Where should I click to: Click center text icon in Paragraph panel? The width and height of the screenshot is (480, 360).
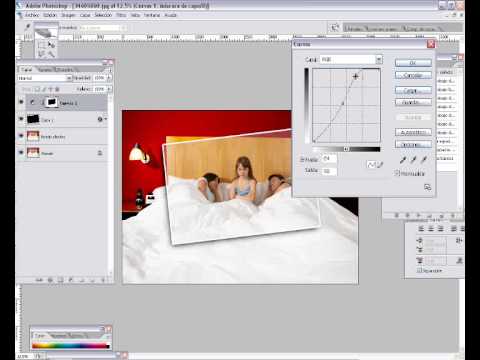point(431,229)
